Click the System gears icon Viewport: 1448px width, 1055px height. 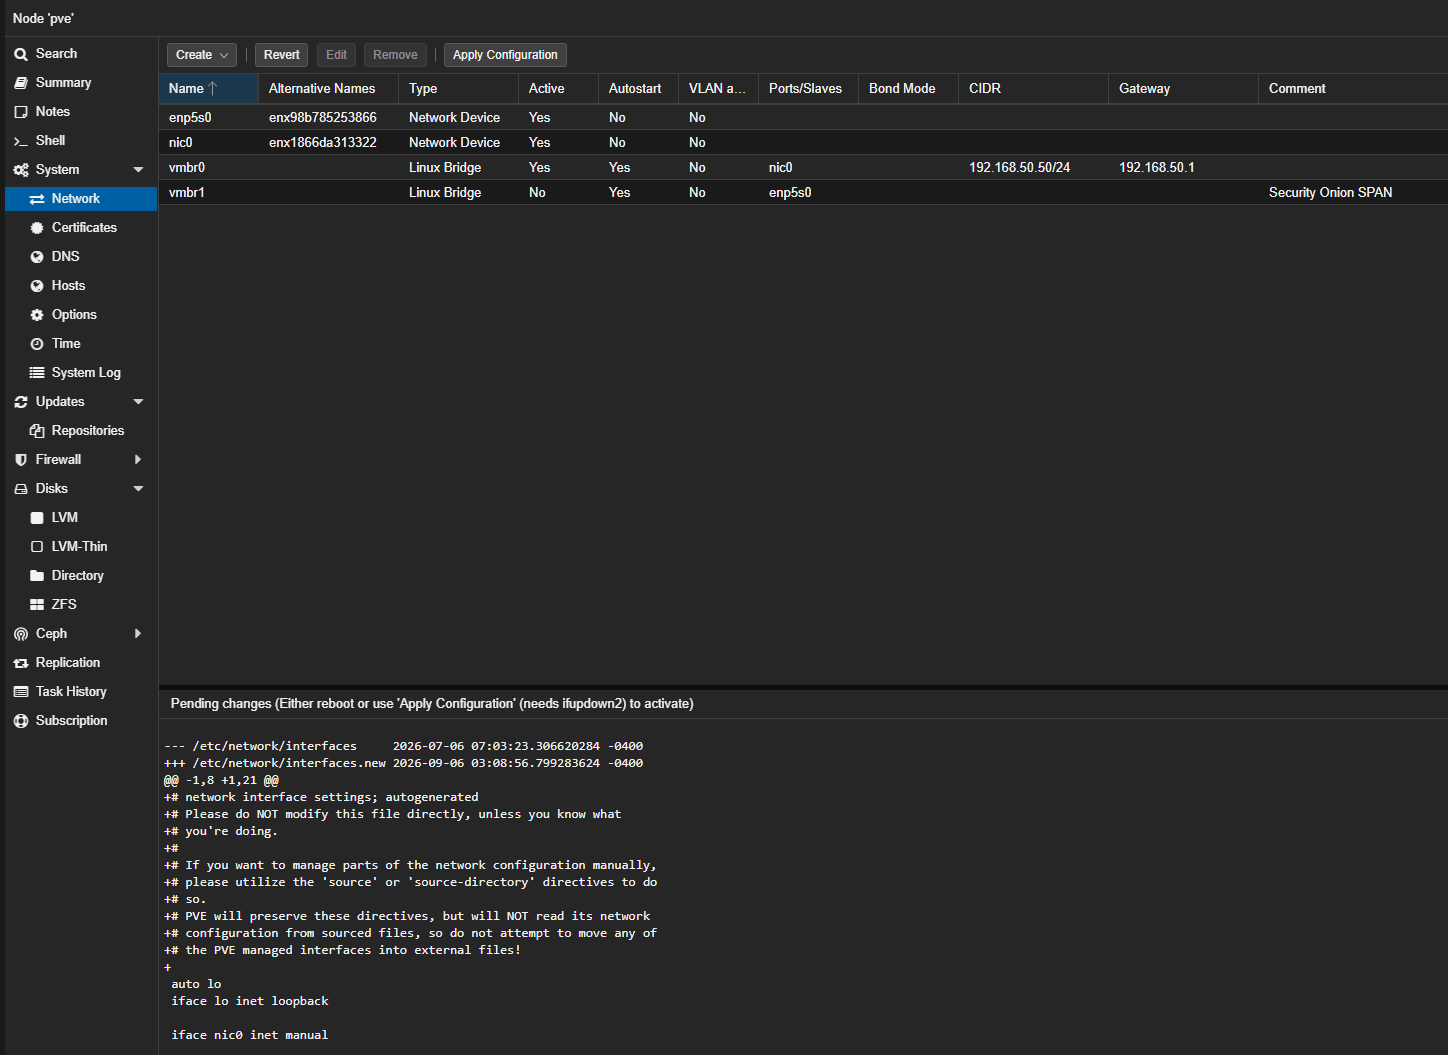click(21, 170)
